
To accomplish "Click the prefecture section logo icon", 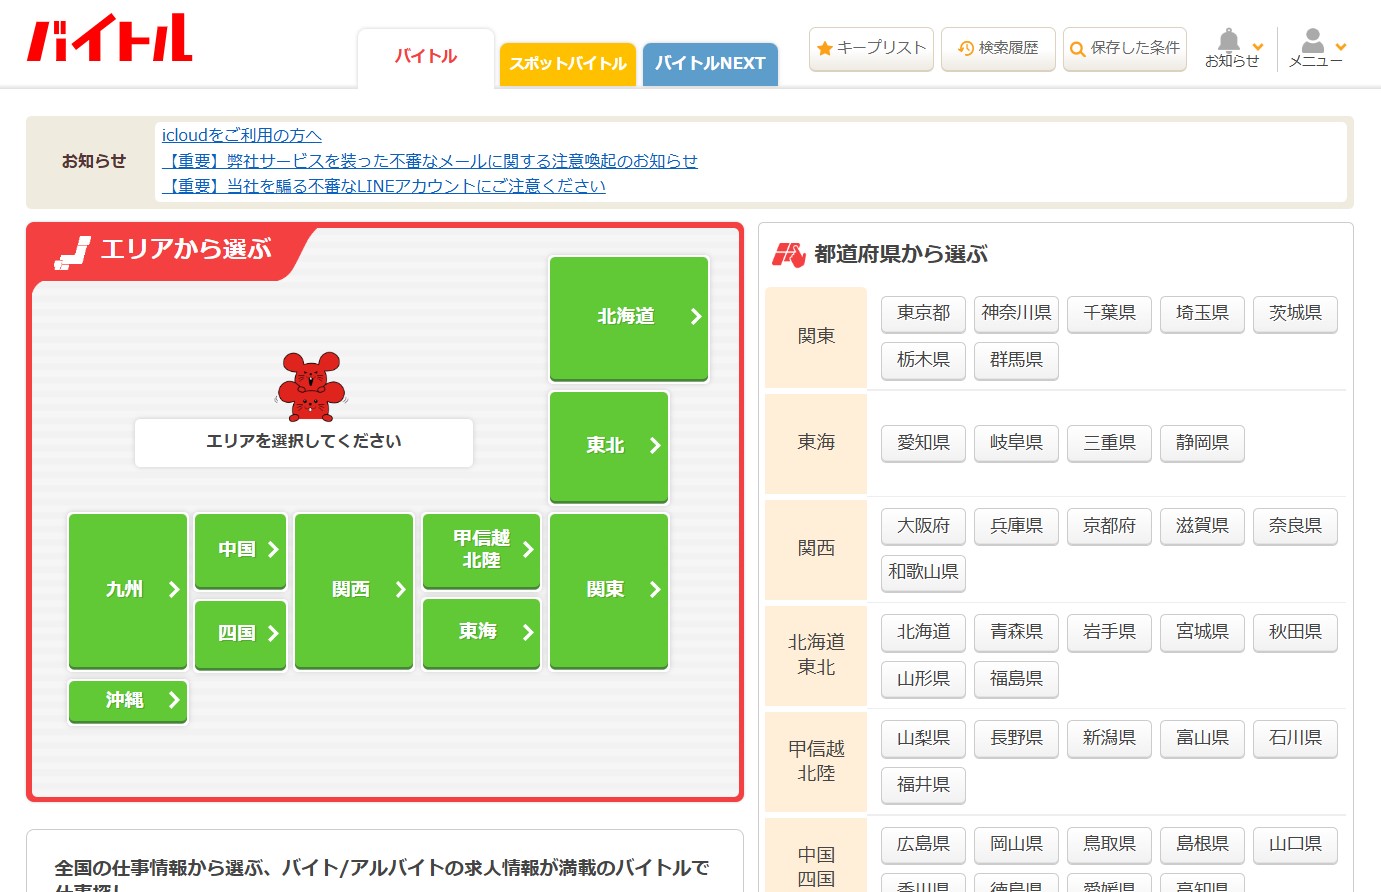I will pyautogui.click(x=788, y=255).
